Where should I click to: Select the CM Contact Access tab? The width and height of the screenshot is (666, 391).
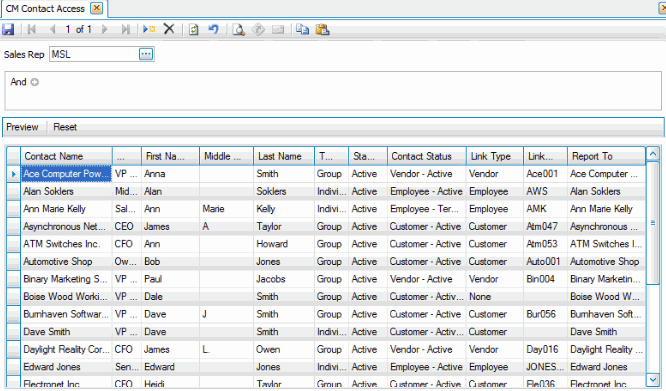pyautogui.click(x=45, y=8)
